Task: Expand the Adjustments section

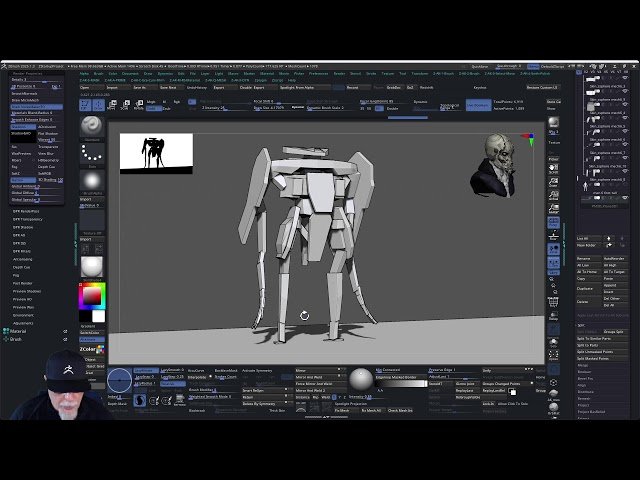Action: [23, 323]
